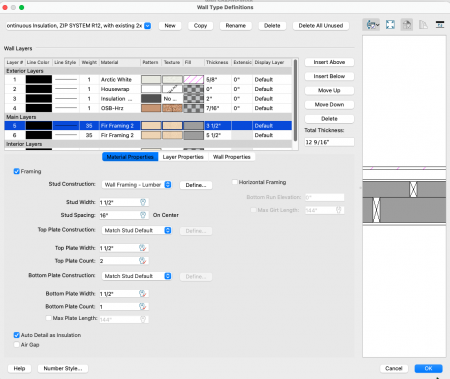The image size is (450, 379).
Task: Uncheck the Framing checkbox
Action: 16,171
